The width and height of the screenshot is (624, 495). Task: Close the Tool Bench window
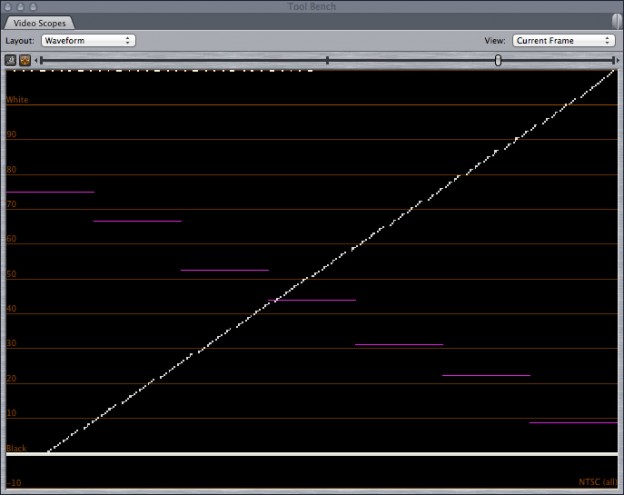coord(7,6)
